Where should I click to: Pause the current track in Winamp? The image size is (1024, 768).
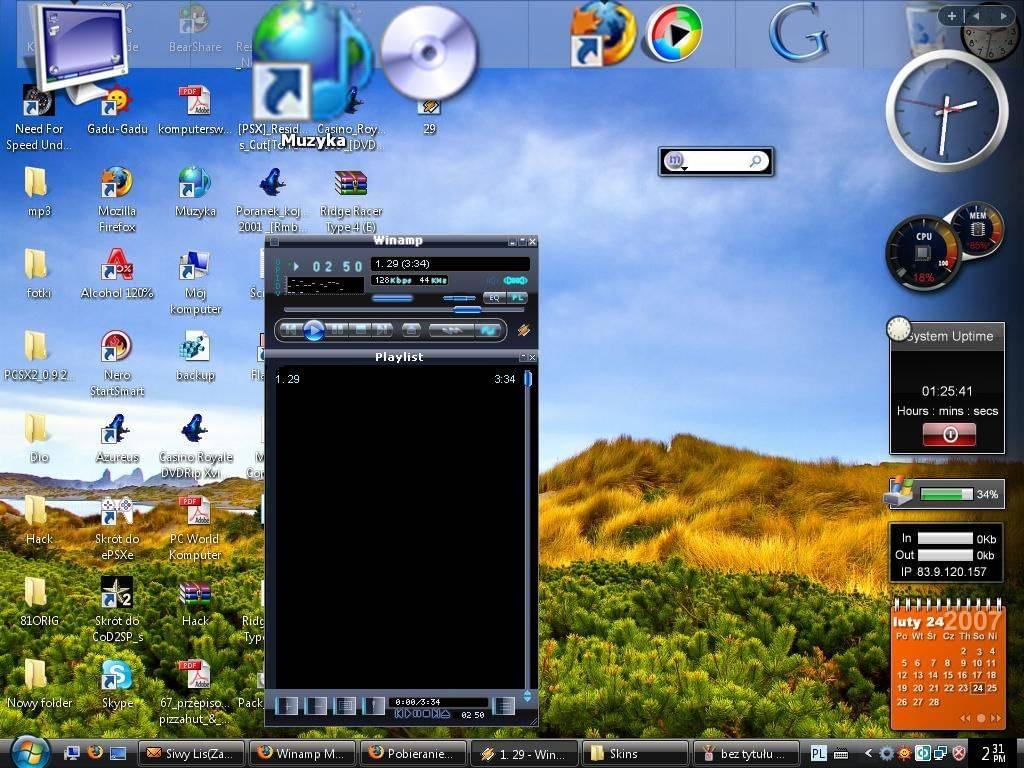click(337, 330)
